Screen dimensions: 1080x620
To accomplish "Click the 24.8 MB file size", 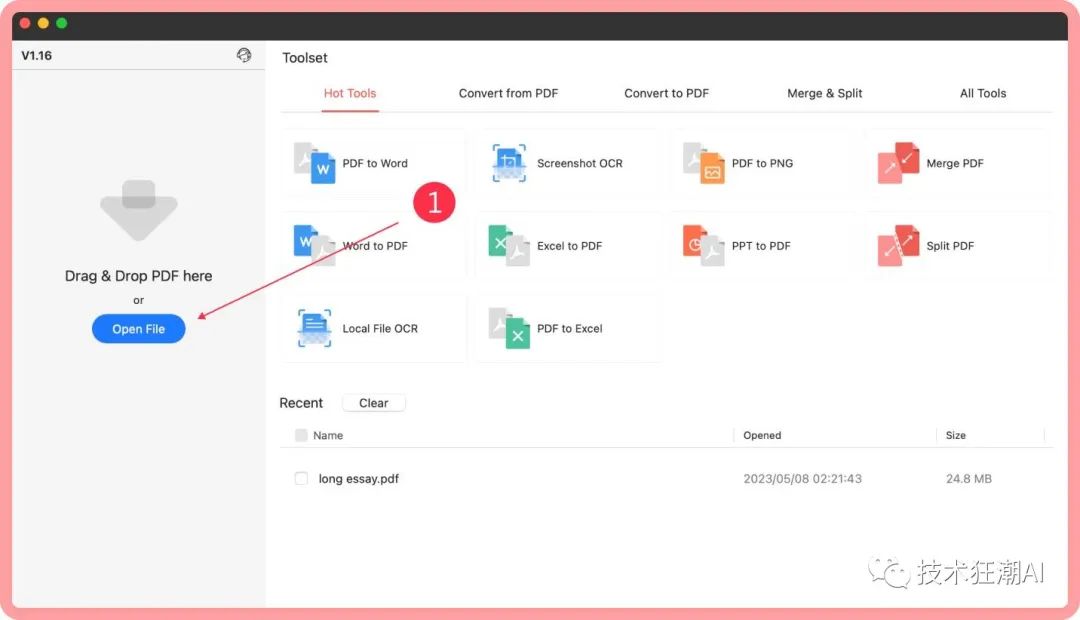I will point(968,479).
